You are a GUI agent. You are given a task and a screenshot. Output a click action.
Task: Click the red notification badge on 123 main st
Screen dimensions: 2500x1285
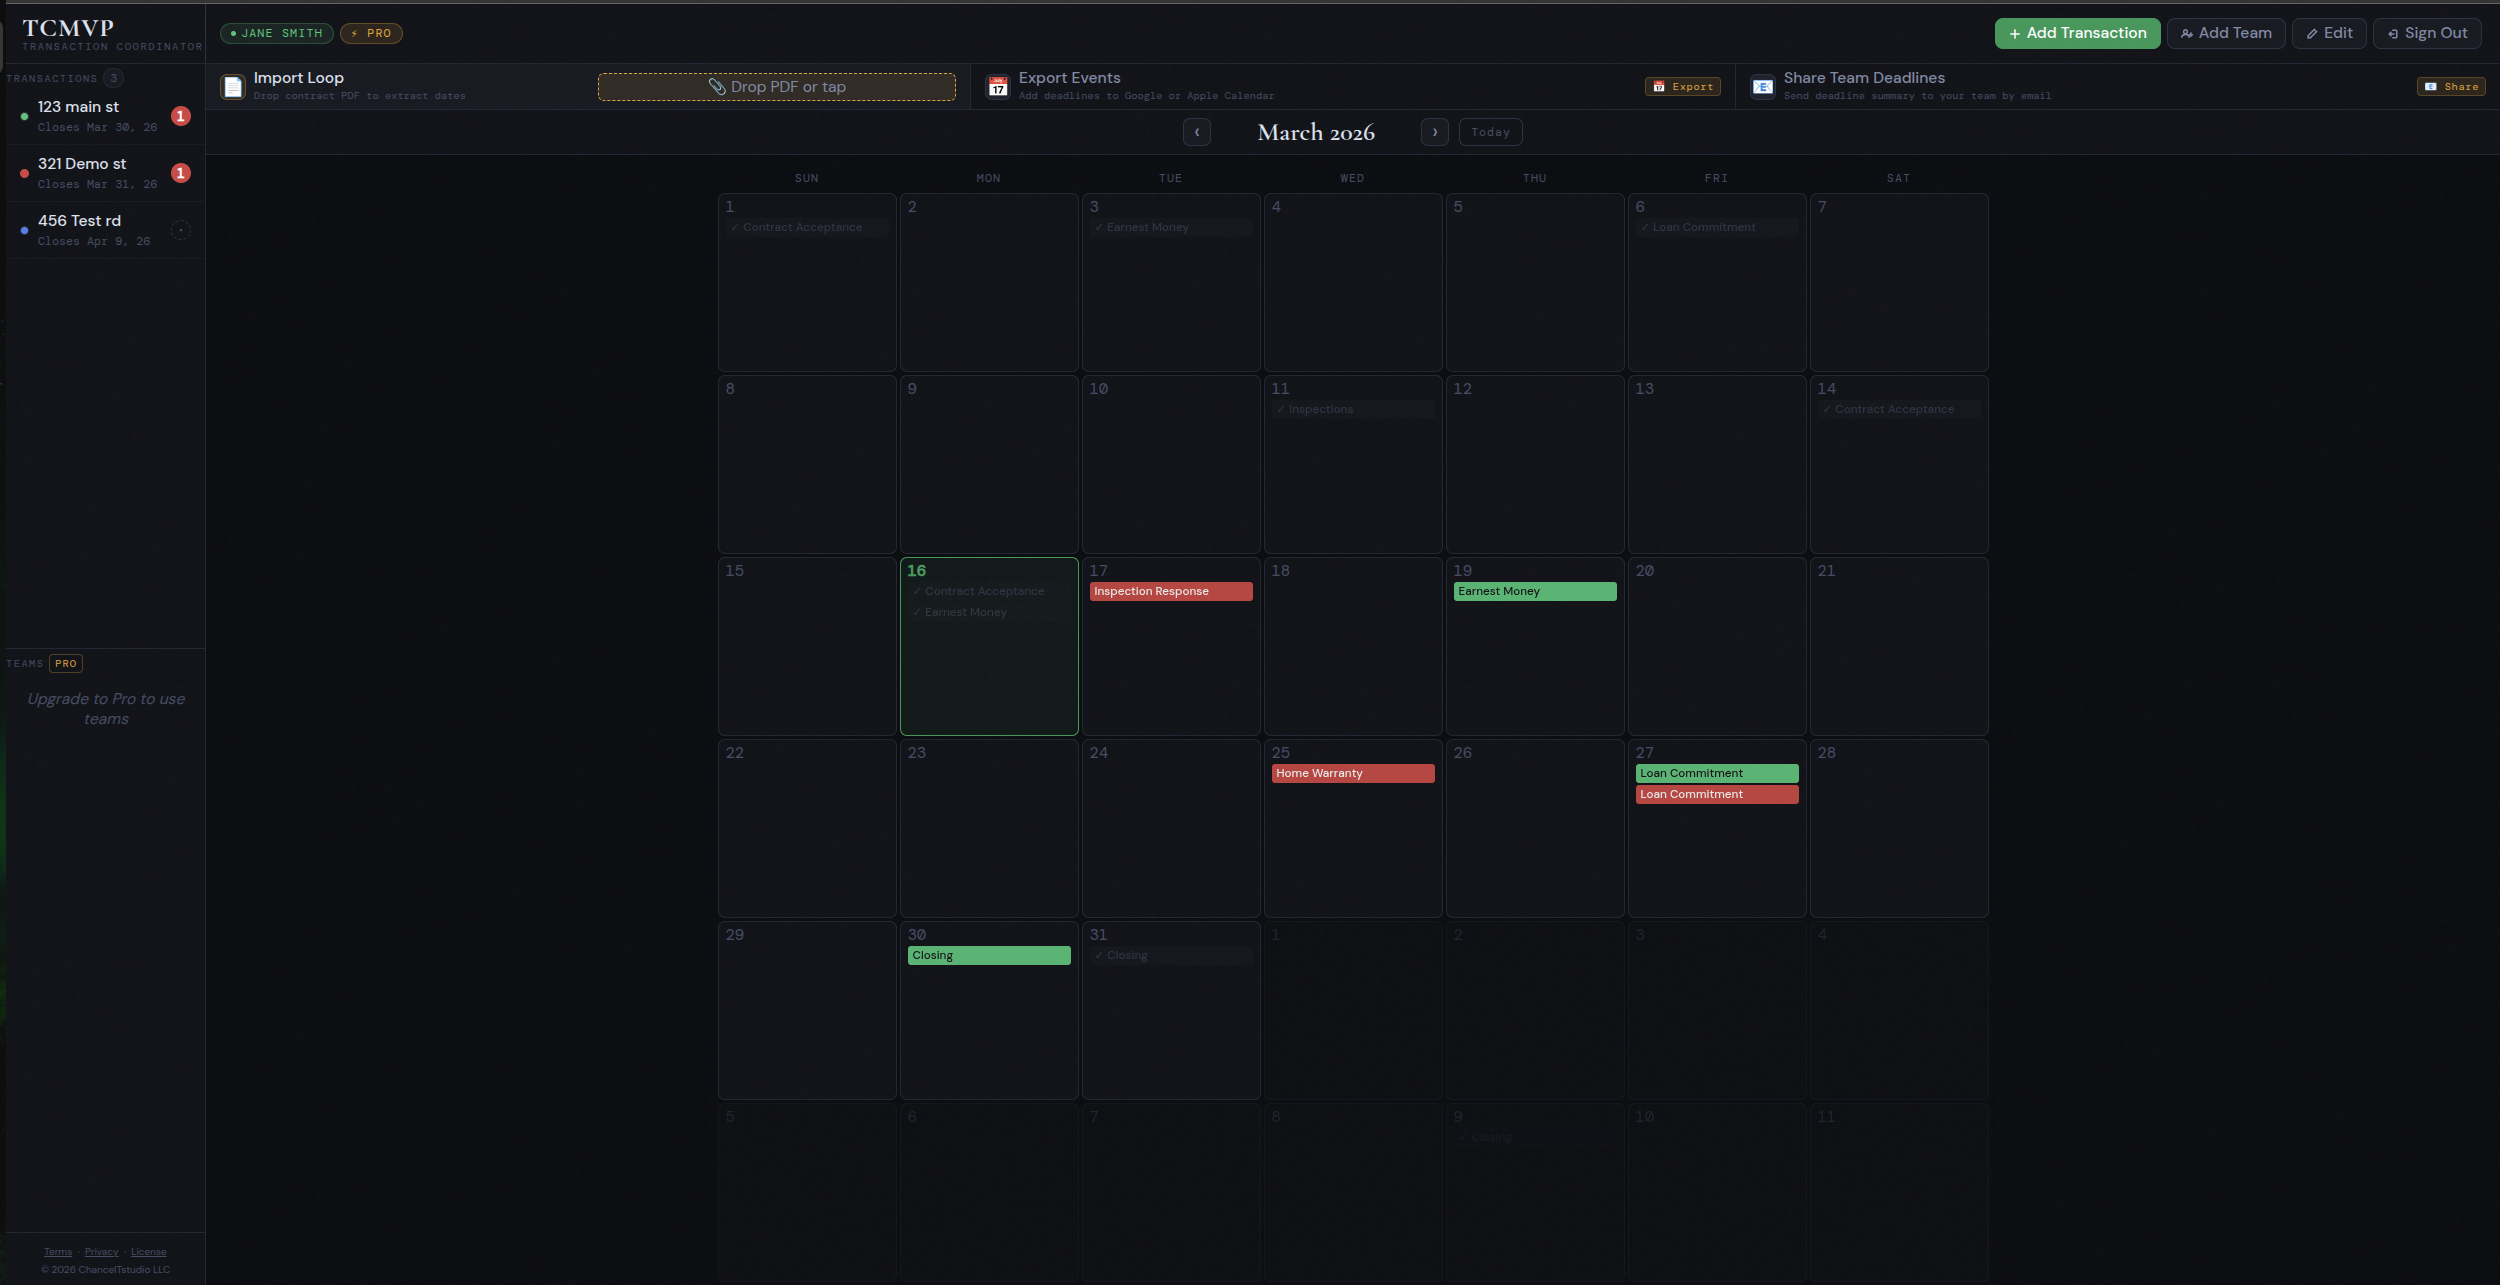point(180,114)
